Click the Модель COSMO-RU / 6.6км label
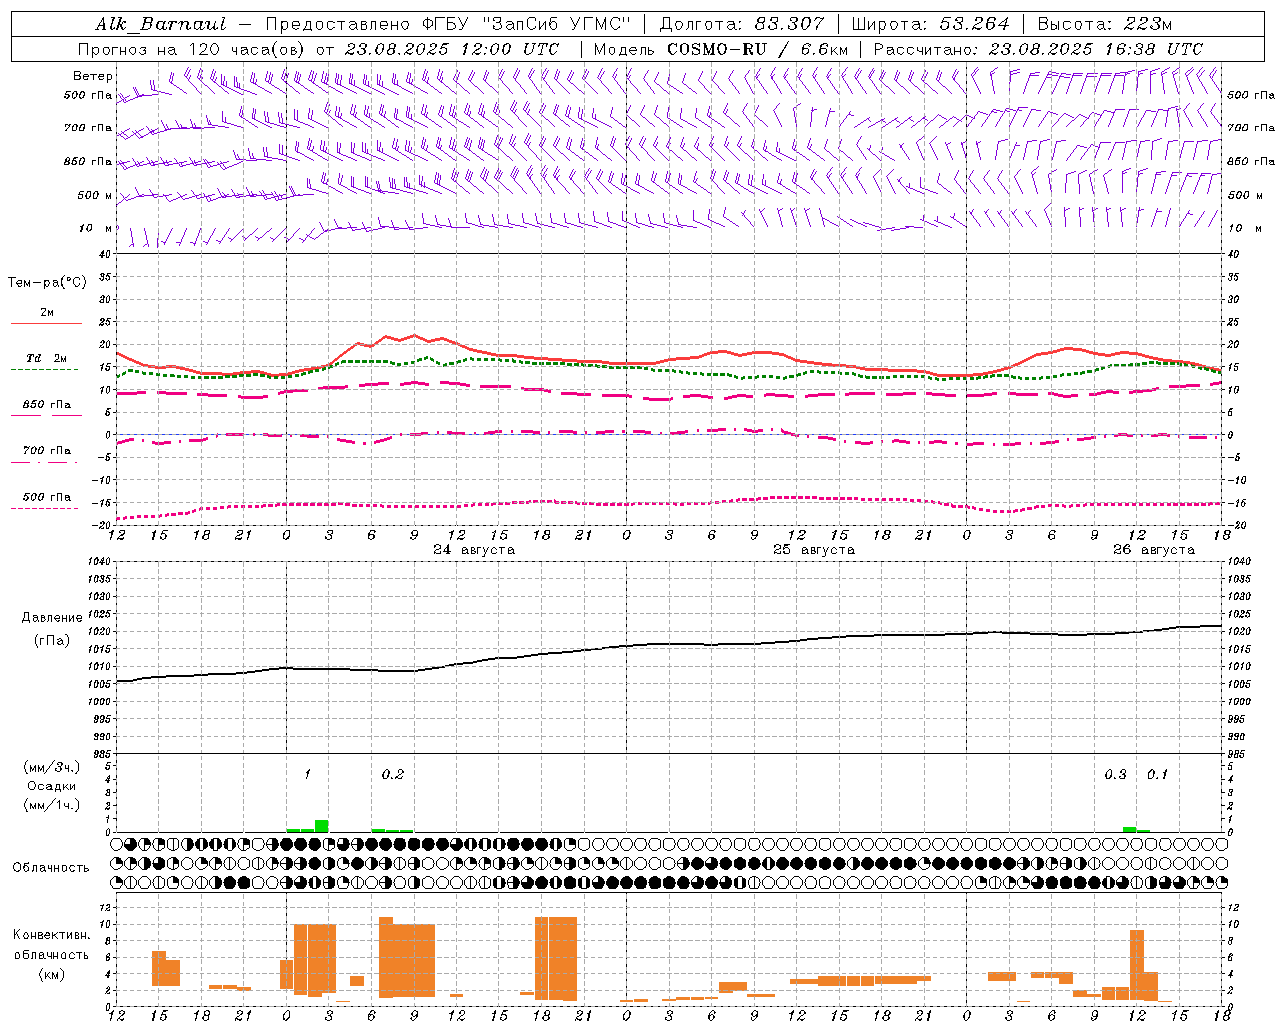 (721, 49)
